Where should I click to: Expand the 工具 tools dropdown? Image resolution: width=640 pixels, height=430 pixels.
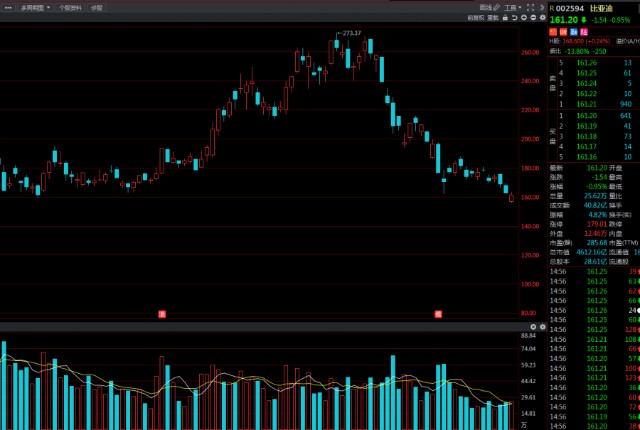(513, 7)
